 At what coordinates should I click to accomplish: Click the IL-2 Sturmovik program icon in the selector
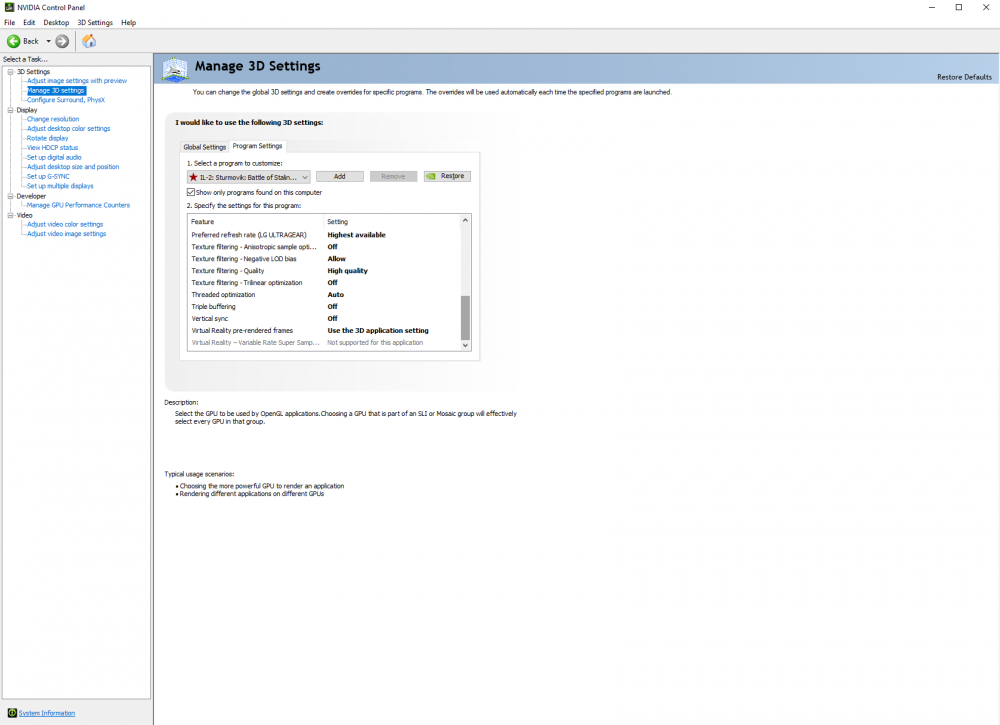(x=192, y=176)
